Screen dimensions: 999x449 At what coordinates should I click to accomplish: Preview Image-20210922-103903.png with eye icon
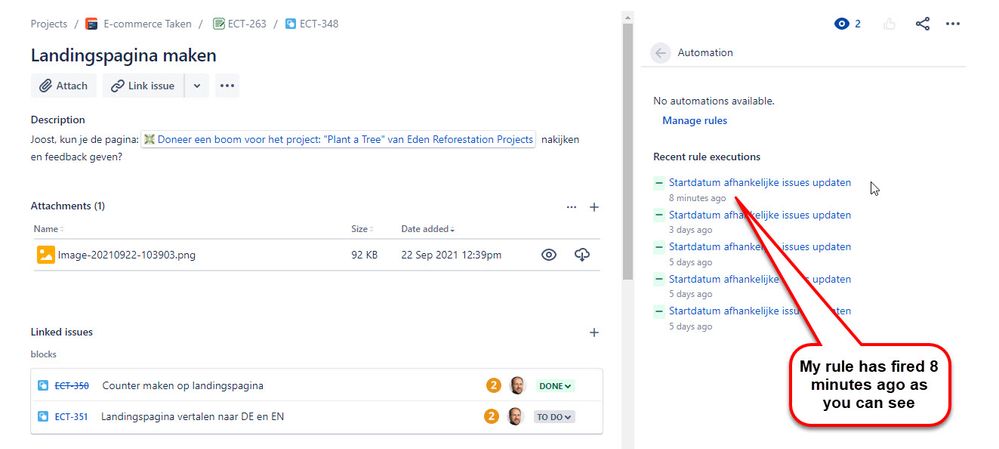[x=549, y=255]
